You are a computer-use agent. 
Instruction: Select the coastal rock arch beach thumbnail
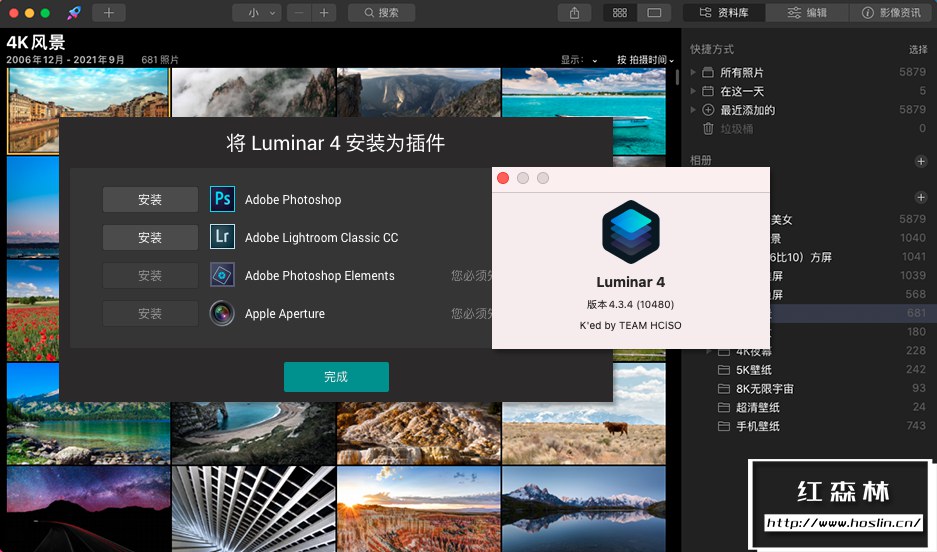point(254,433)
